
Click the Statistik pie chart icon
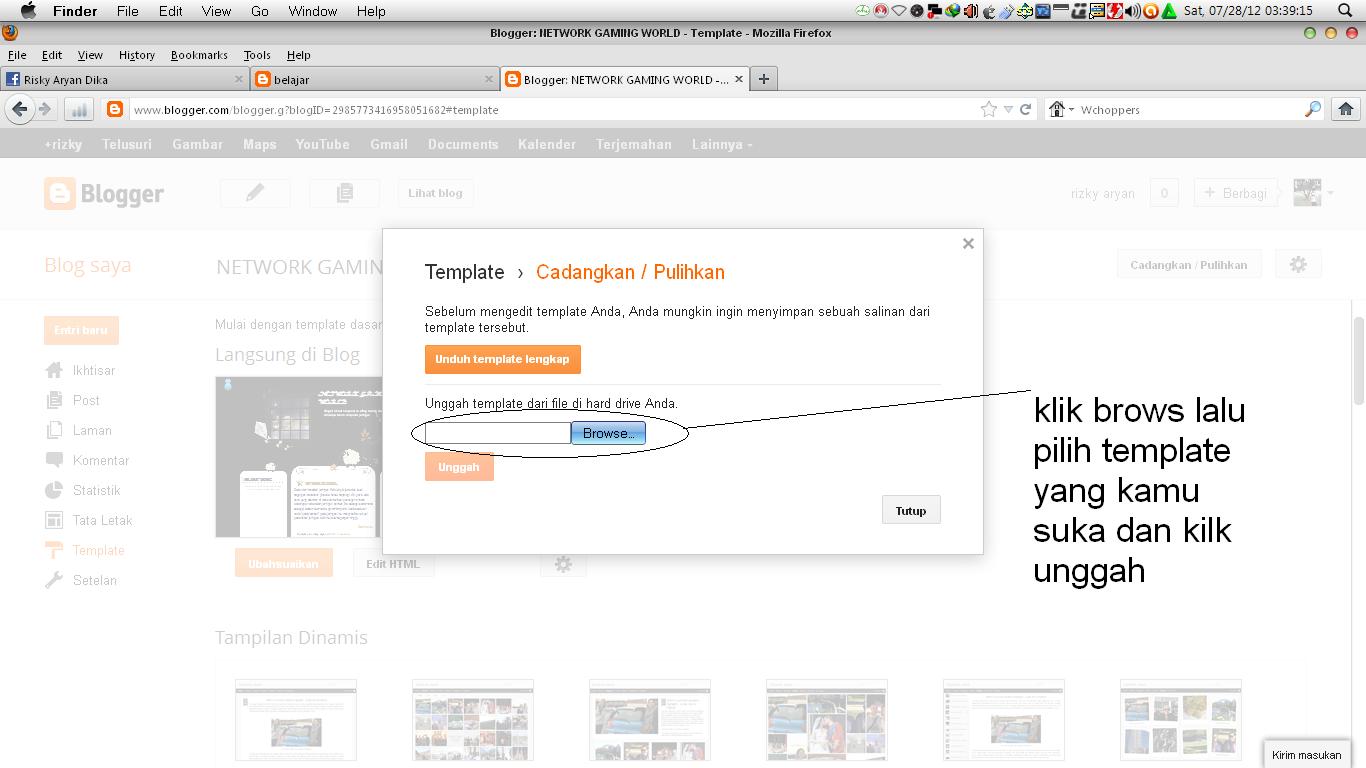click(54, 490)
